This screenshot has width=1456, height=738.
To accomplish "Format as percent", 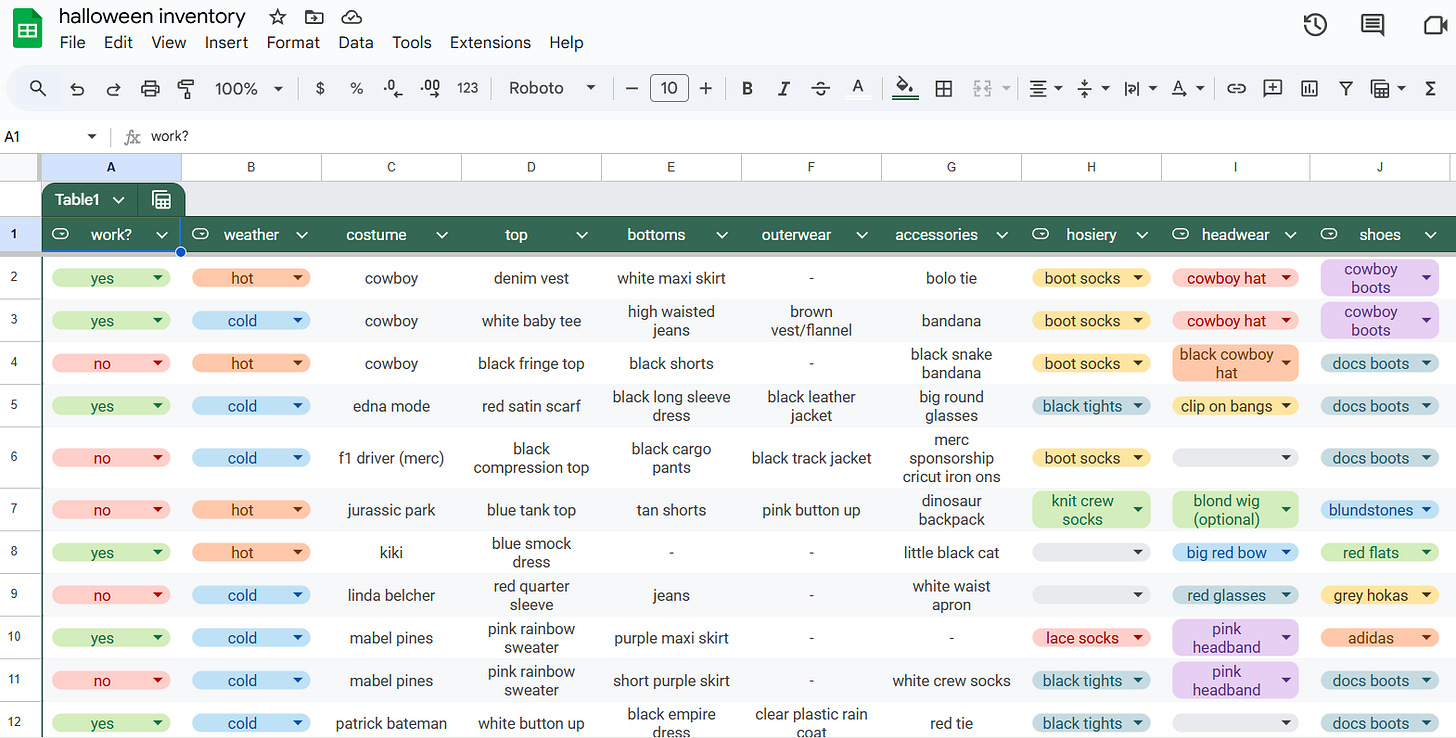I will click(x=356, y=88).
